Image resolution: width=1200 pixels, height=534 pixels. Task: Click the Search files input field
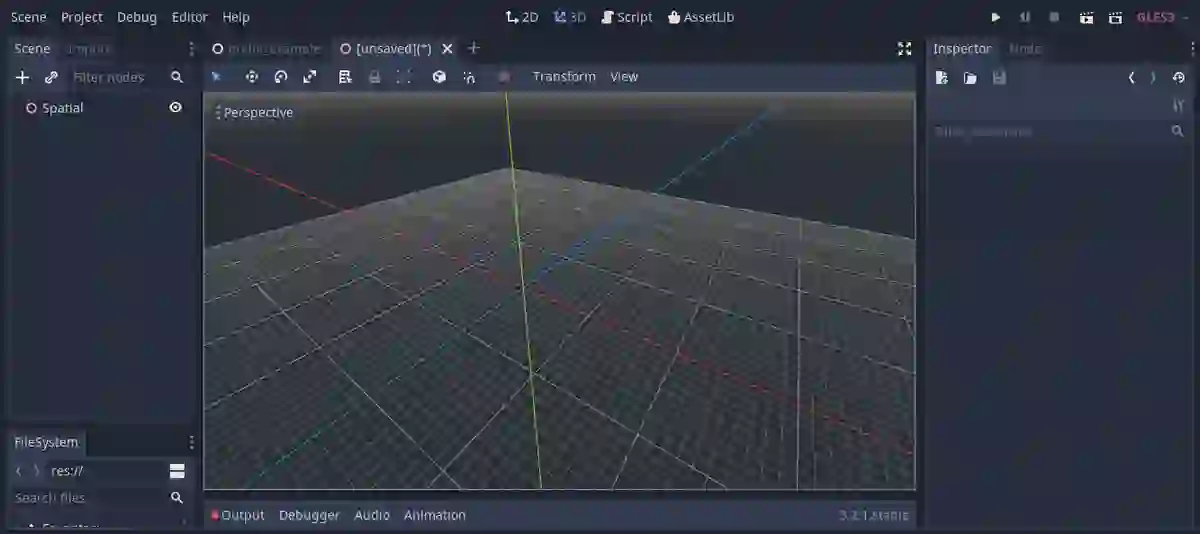pos(89,498)
